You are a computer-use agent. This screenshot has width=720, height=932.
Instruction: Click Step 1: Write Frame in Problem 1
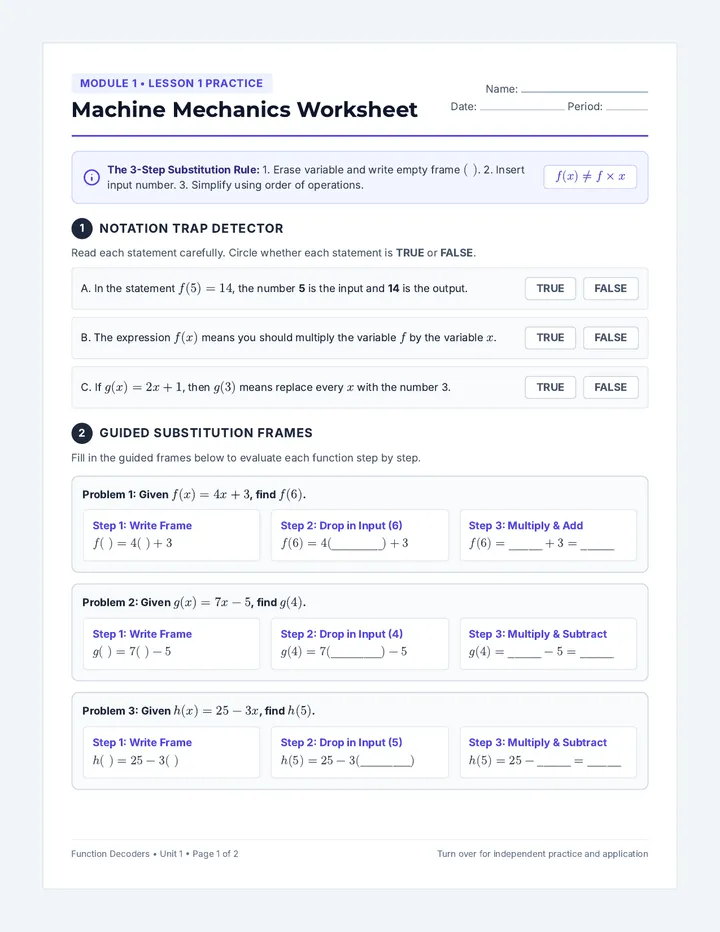[x=142, y=525]
